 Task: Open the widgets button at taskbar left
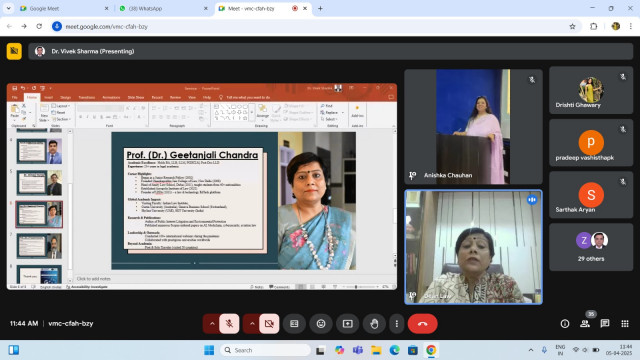point(13,350)
